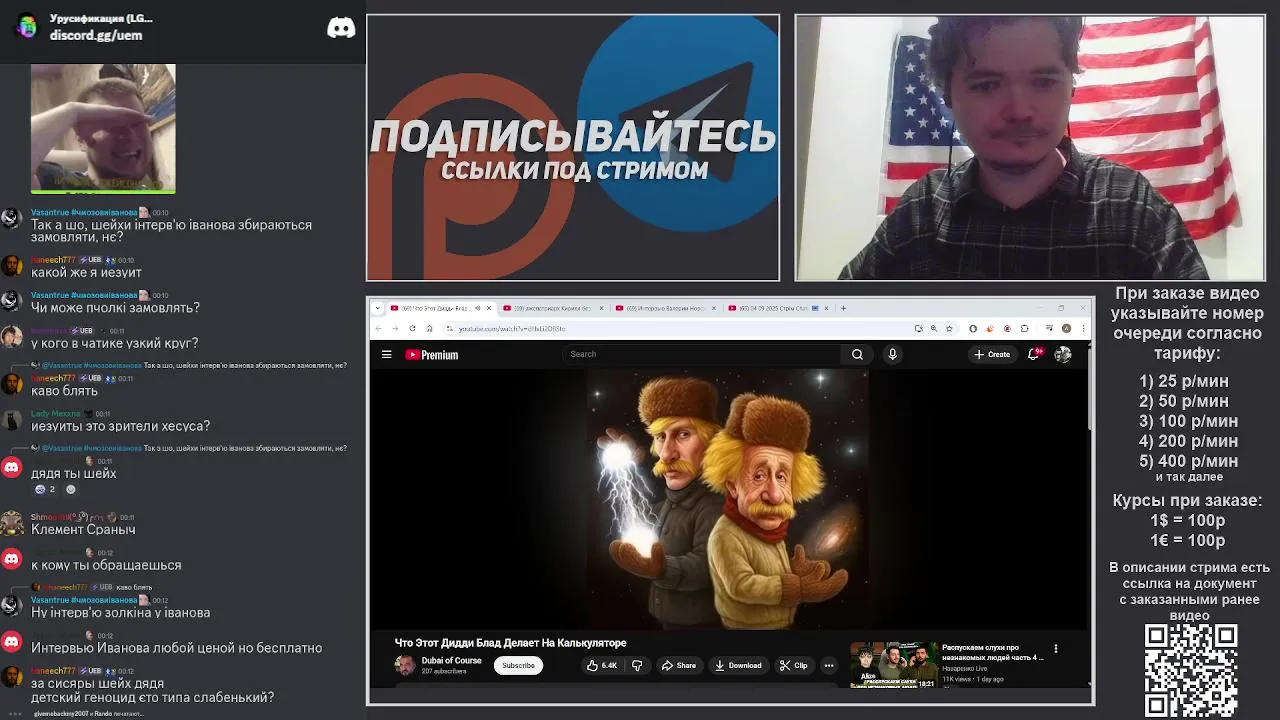The height and width of the screenshot is (720, 1280).
Task: Click chat message 'Клемент Сраныч'
Action: click(x=83, y=529)
